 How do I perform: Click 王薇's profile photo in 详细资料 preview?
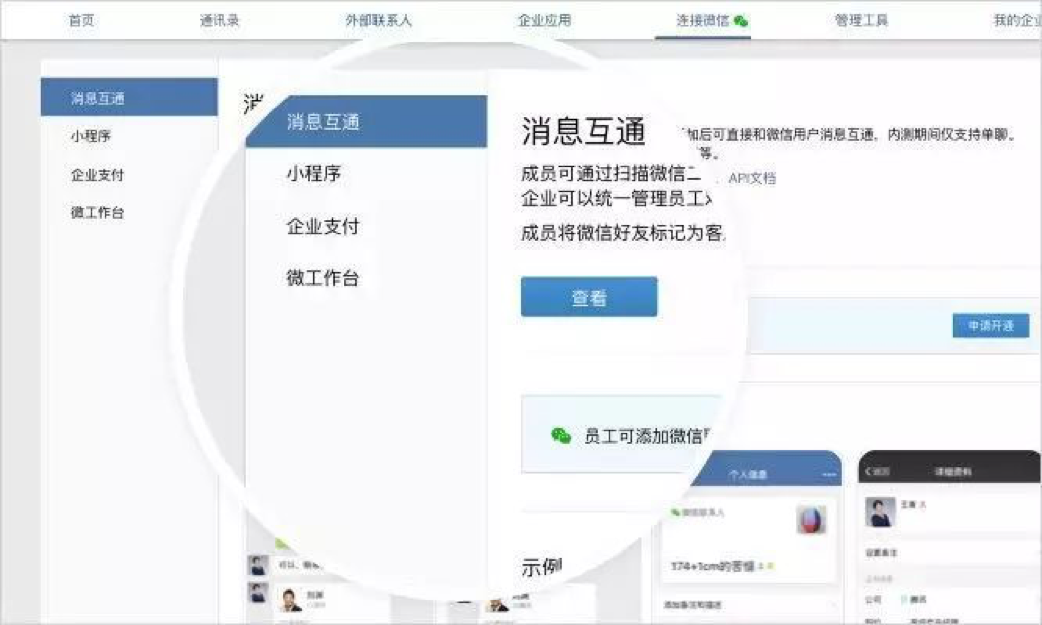[x=881, y=512]
